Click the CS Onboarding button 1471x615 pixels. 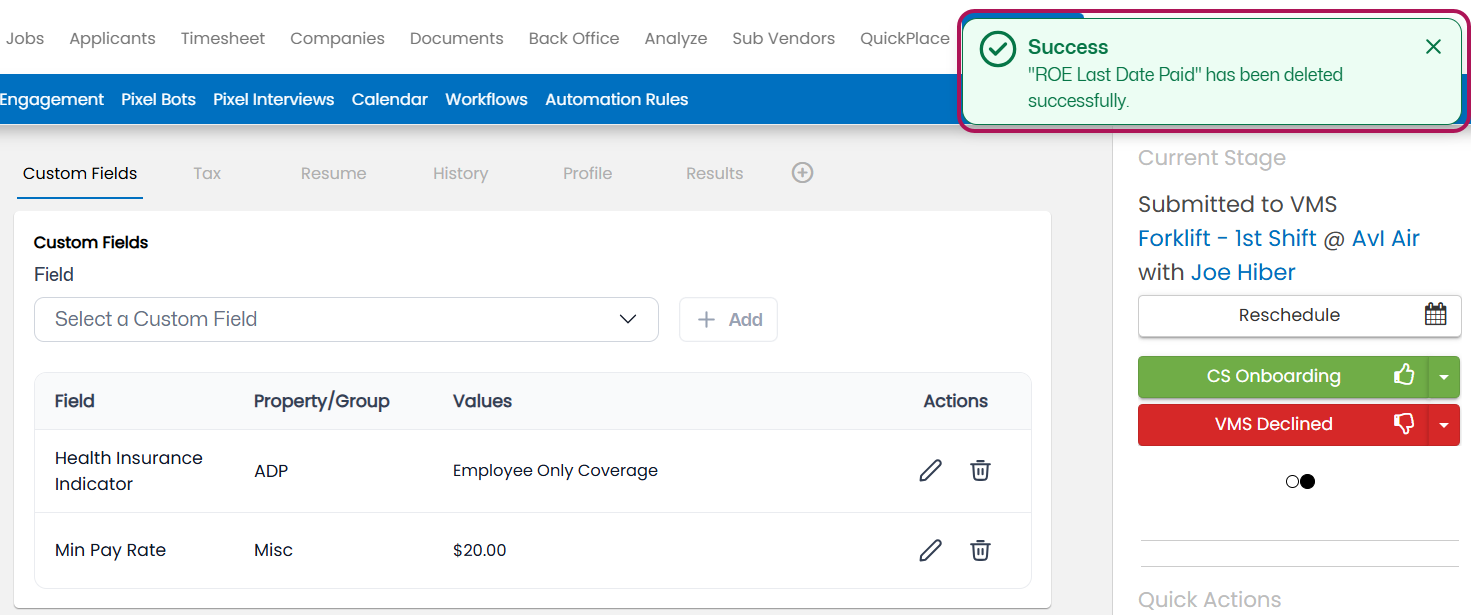1283,377
